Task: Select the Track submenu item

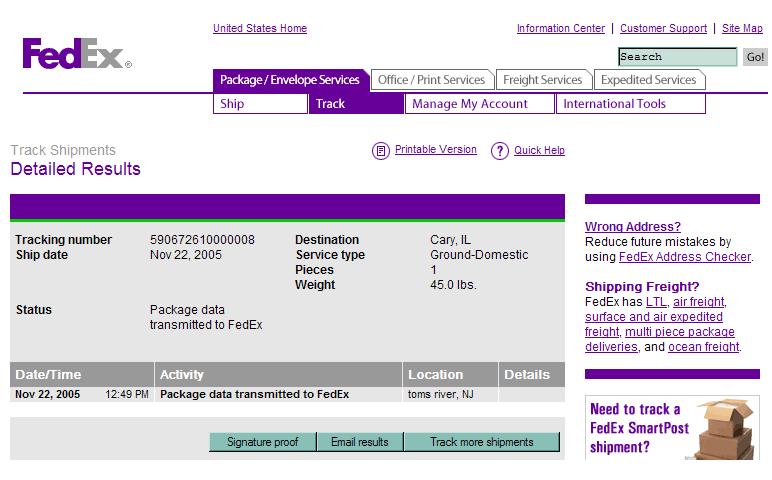Action: (x=355, y=104)
